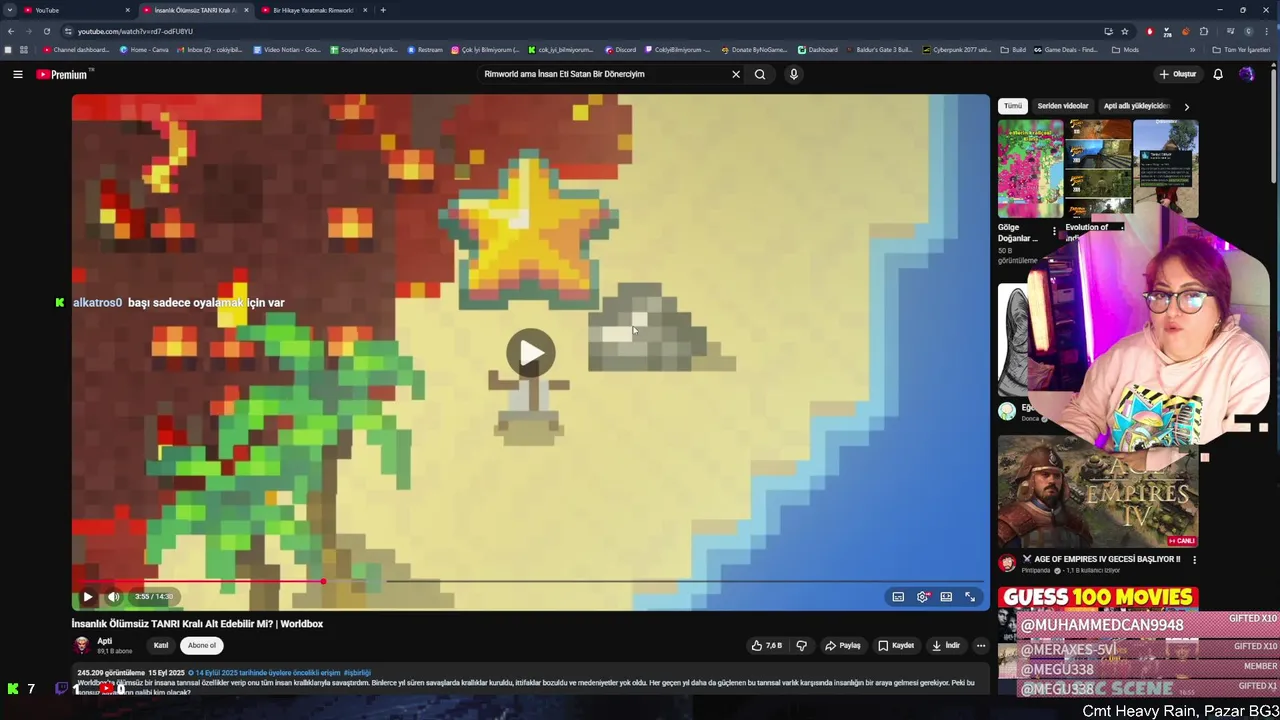The image size is (1280, 720).
Task: Bookmark this page with the star icon
Action: pos(1124,31)
